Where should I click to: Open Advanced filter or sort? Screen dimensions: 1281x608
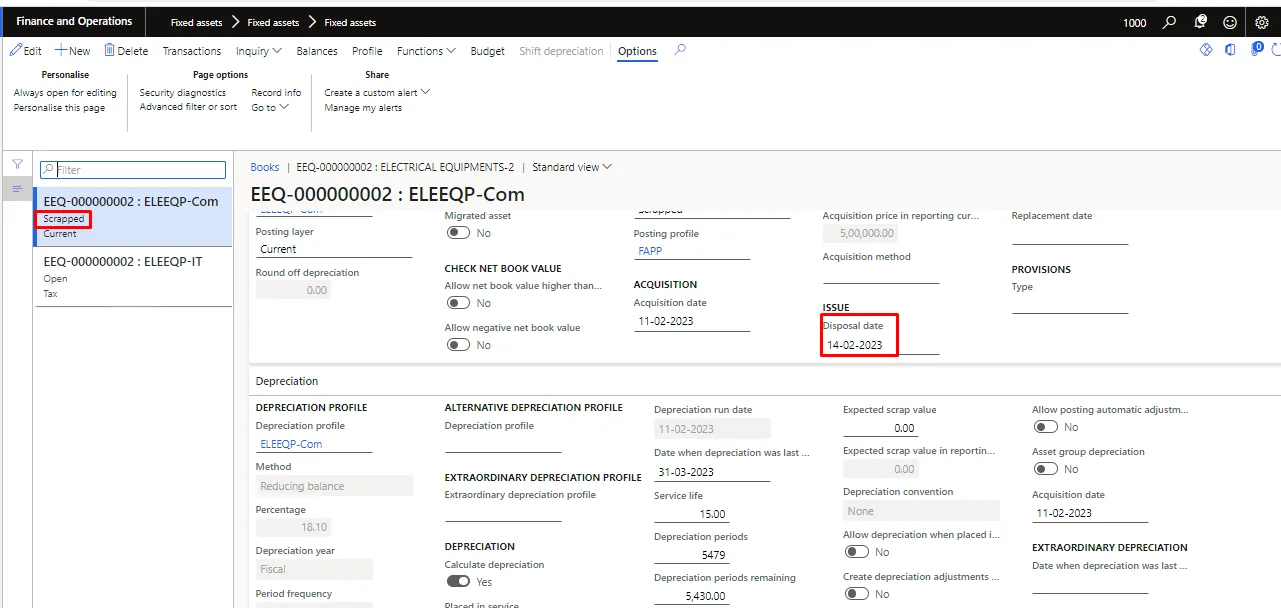point(188,107)
